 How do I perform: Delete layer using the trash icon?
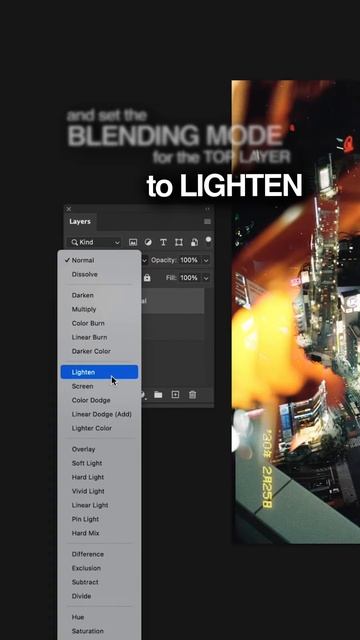192,395
